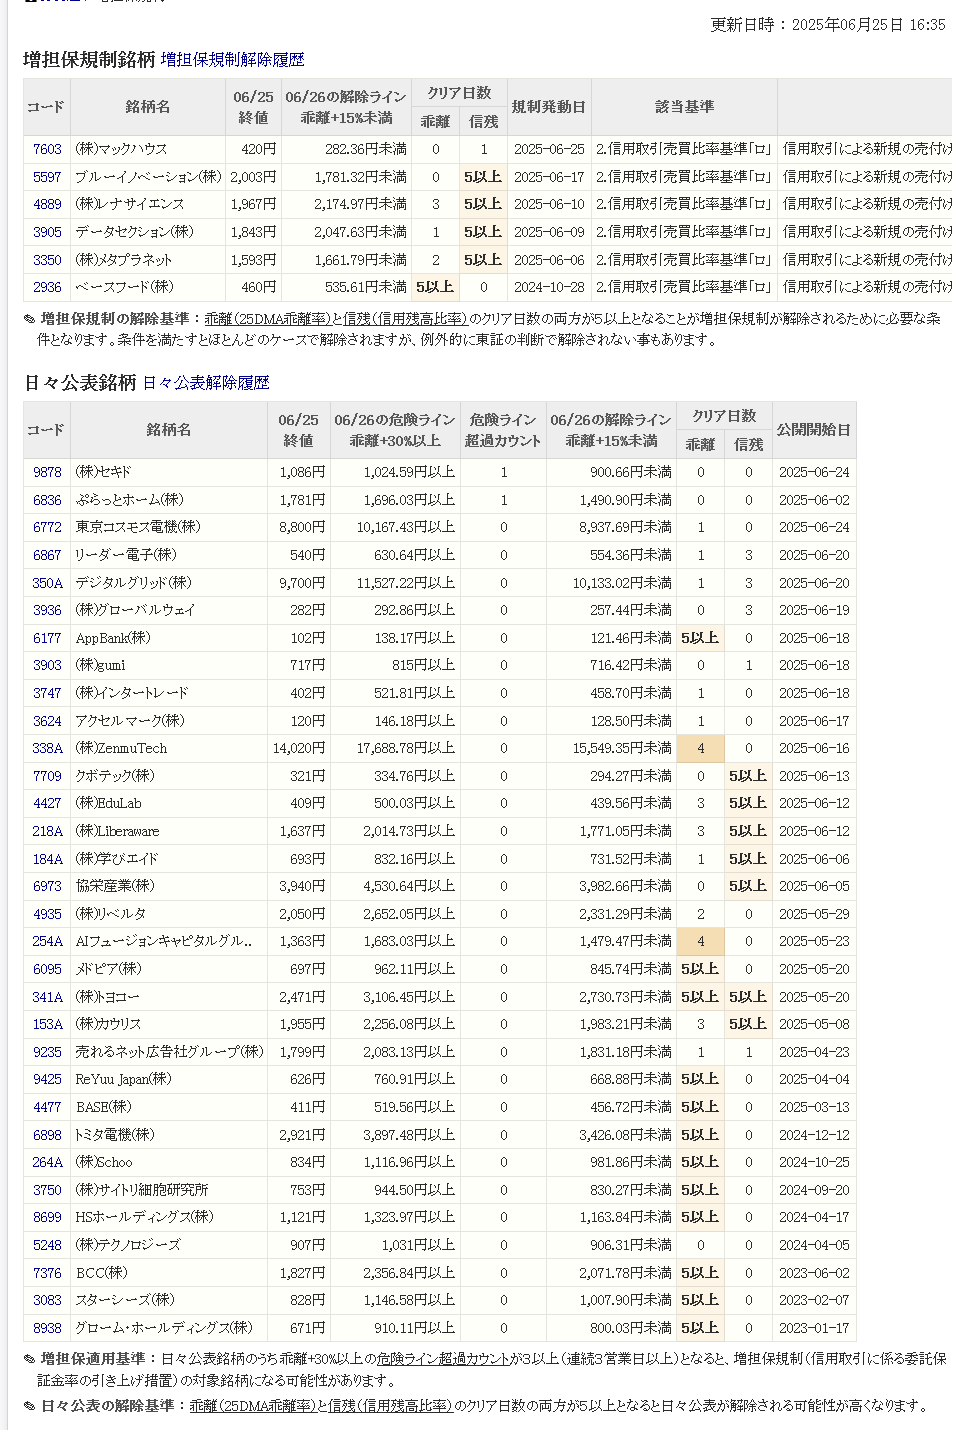Click the name AIフュージョンキャピタルグル..
The width and height of the screenshot is (956, 1430).
click(x=164, y=941)
